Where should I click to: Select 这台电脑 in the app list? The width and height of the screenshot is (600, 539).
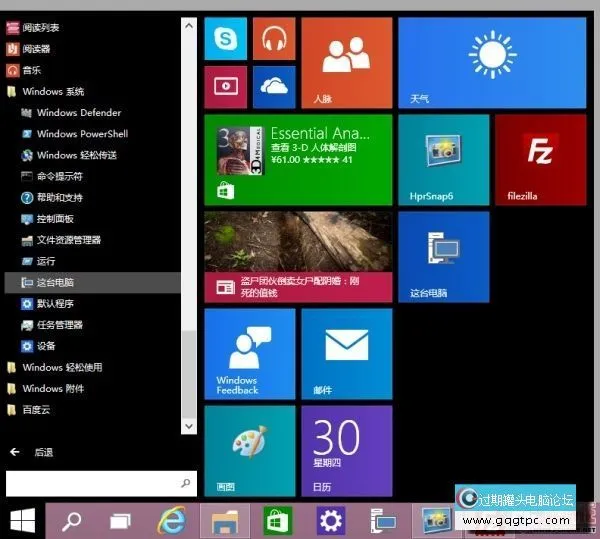pyautogui.click(x=92, y=283)
